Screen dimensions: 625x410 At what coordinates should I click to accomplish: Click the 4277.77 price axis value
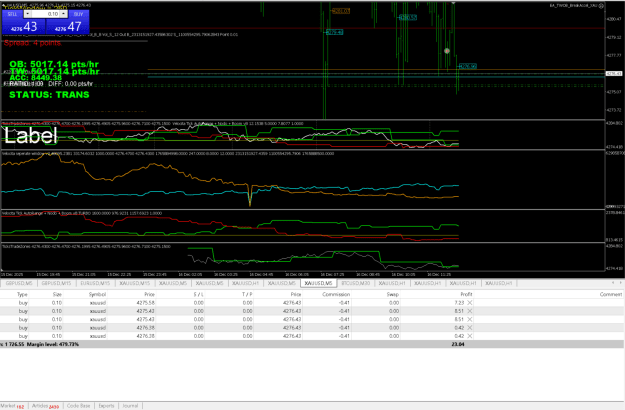pos(614,55)
